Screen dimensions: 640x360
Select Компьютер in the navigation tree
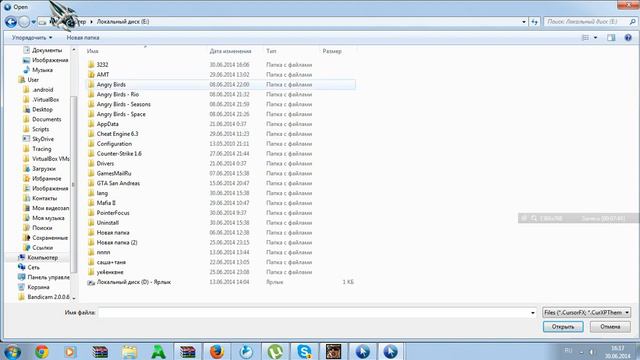click(38, 258)
